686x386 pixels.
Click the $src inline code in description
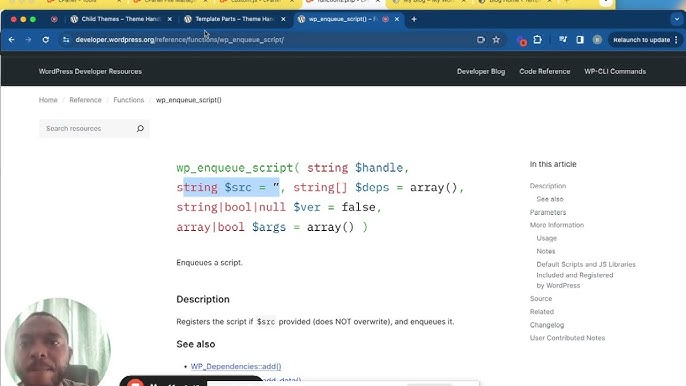click(x=266, y=322)
